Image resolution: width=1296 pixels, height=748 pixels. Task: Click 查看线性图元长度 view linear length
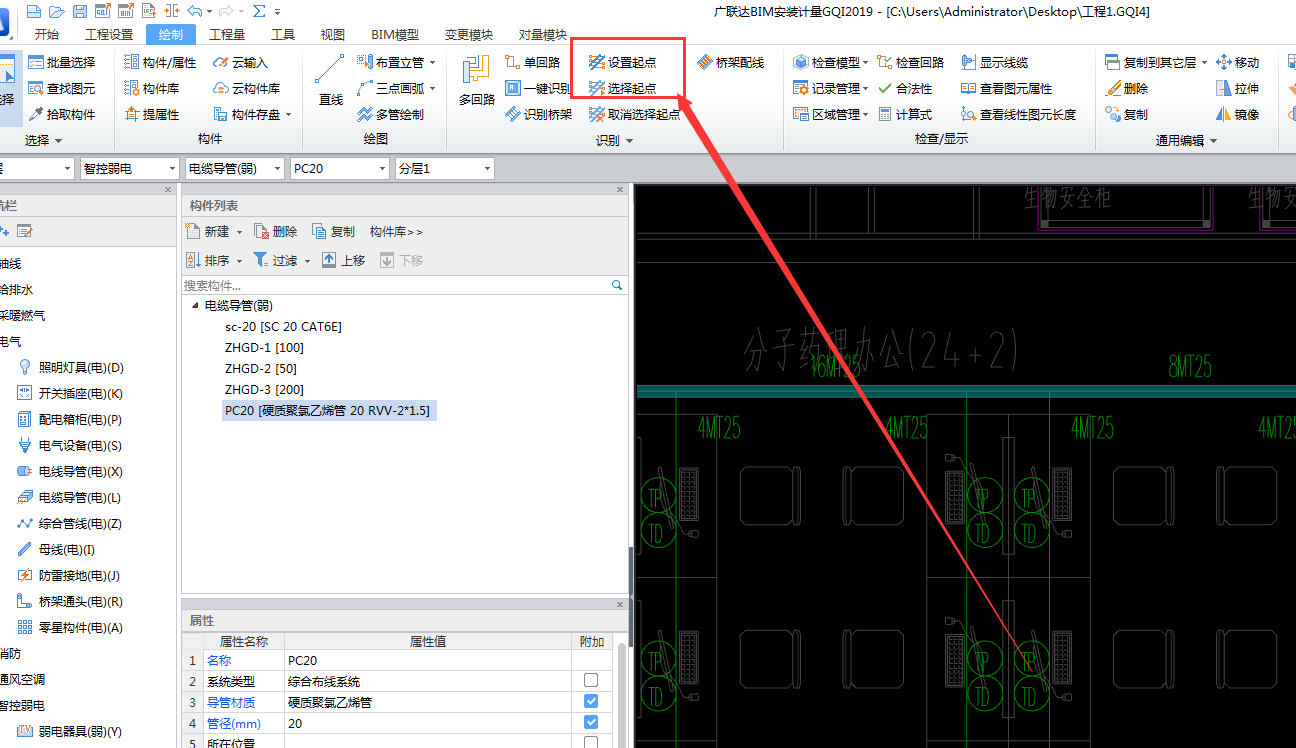coord(1018,114)
